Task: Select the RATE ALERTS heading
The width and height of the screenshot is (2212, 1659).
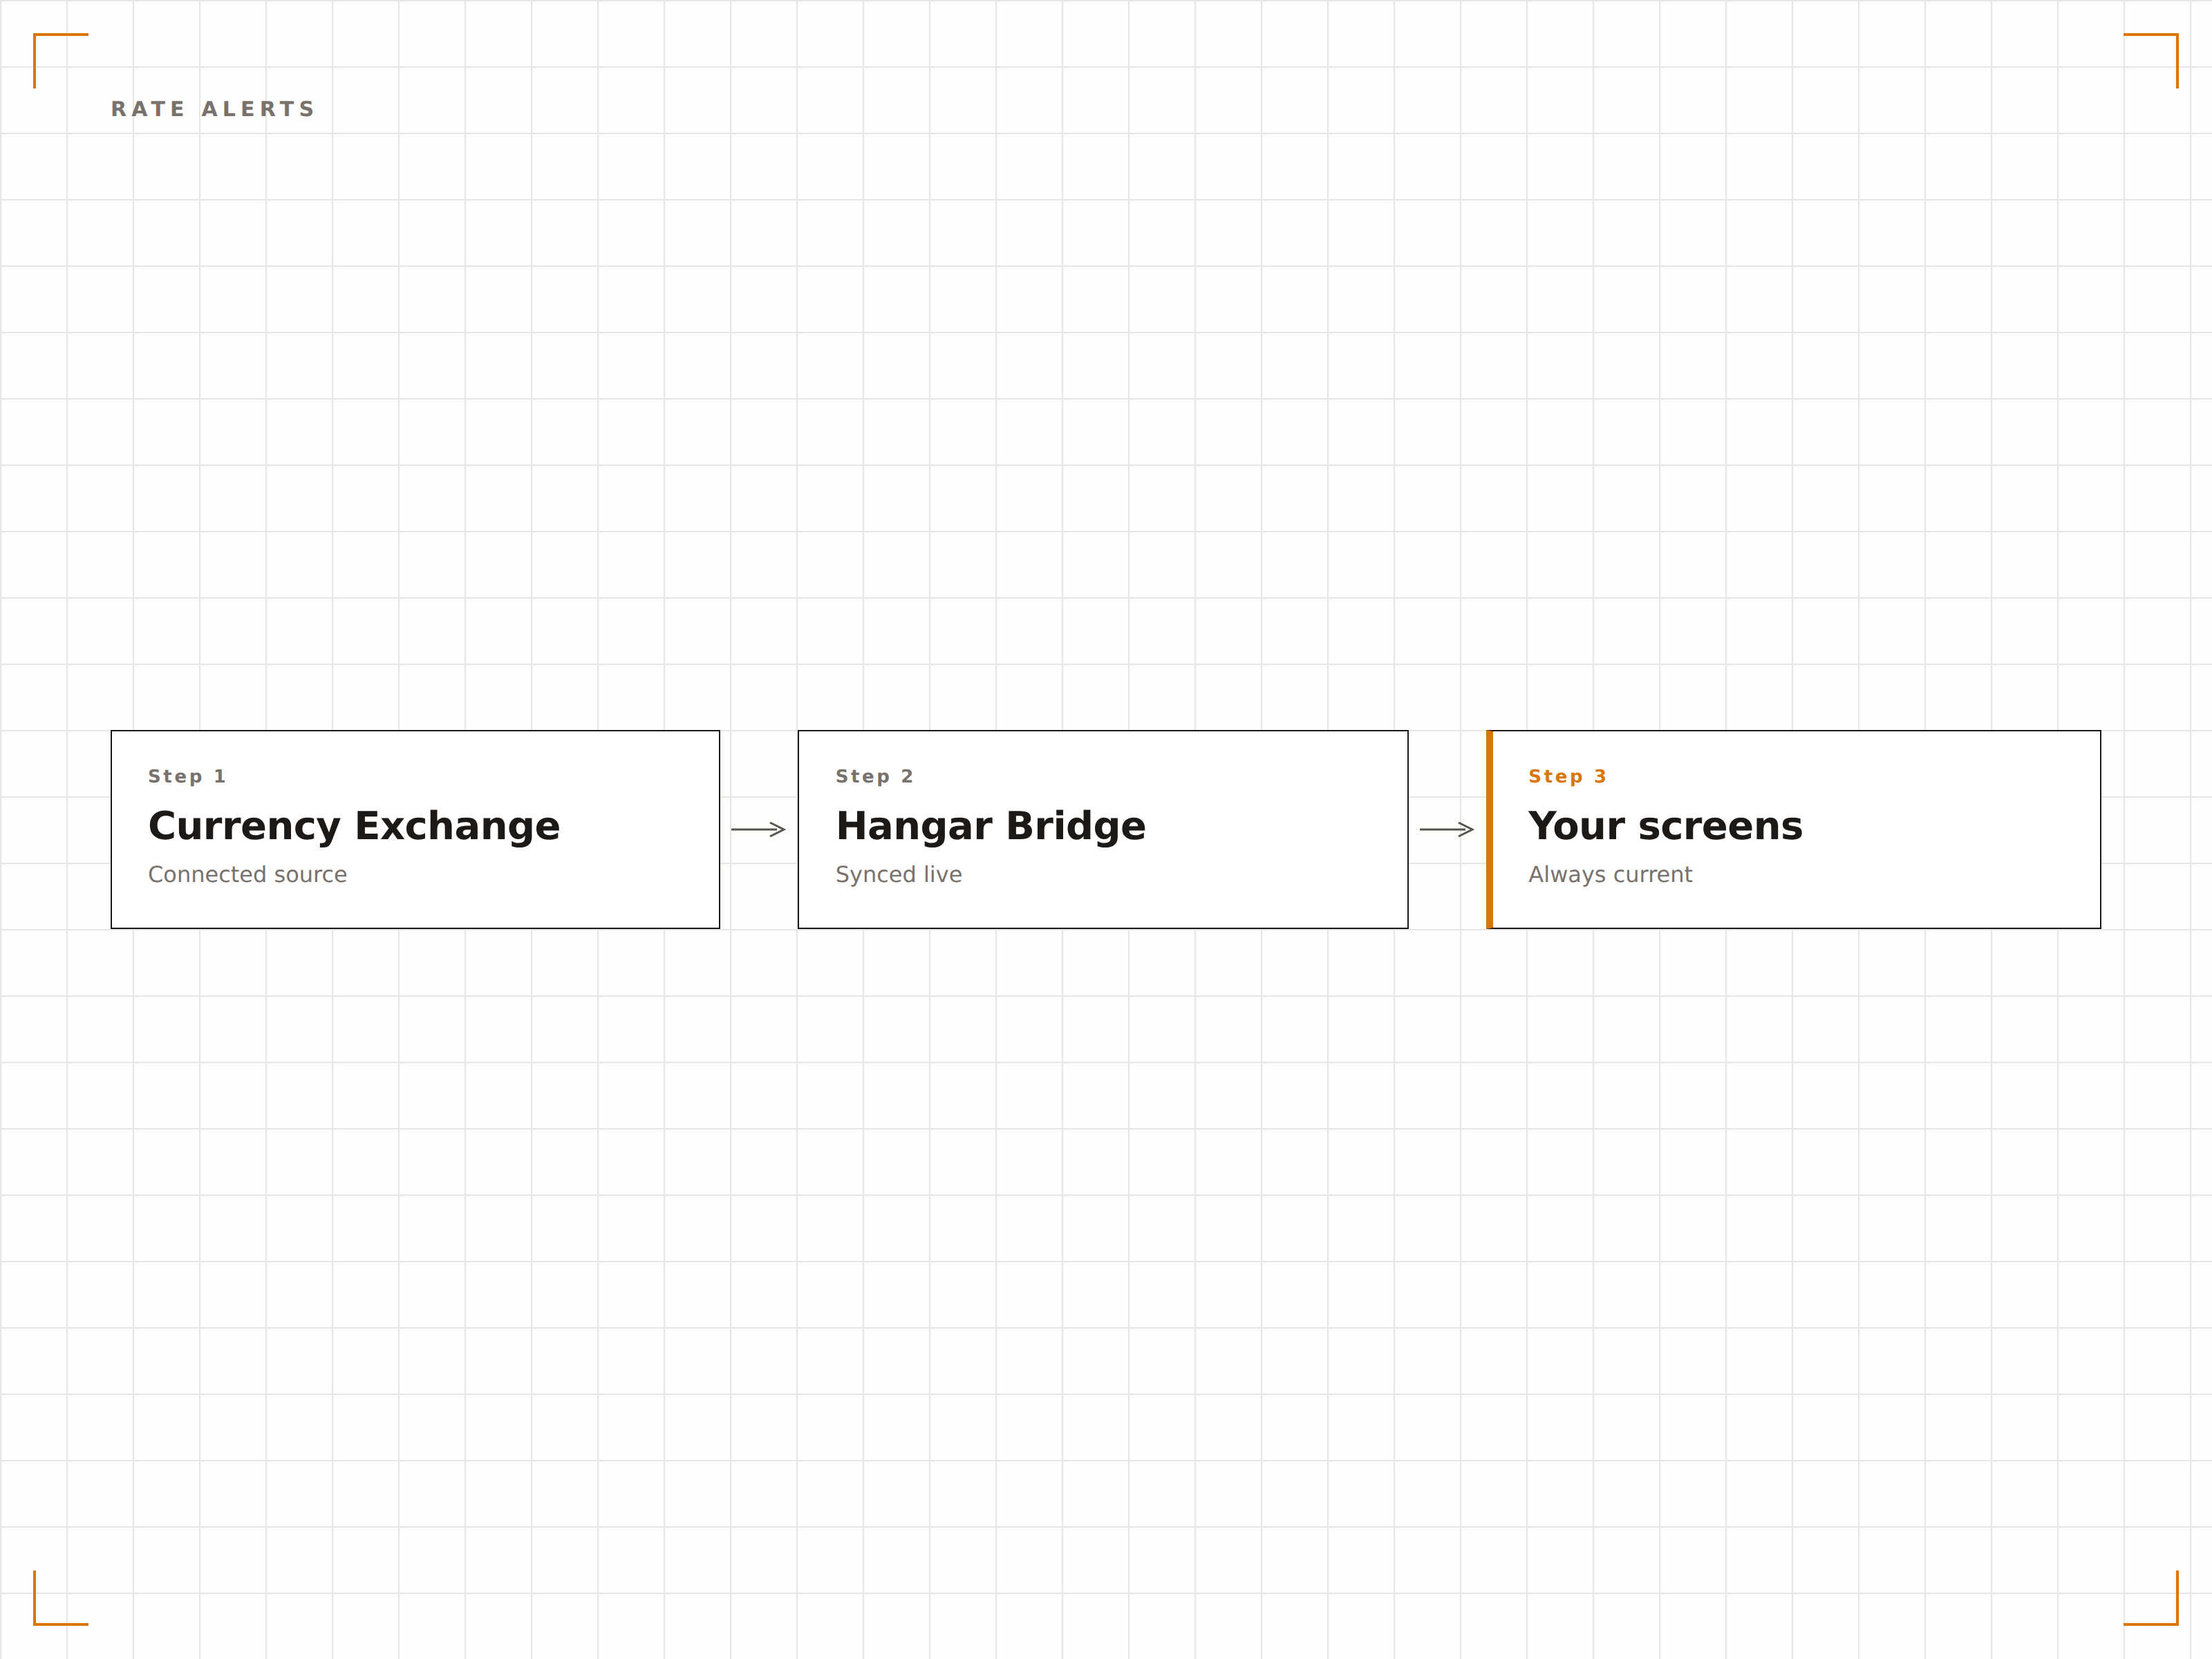Action: pyautogui.click(x=213, y=109)
